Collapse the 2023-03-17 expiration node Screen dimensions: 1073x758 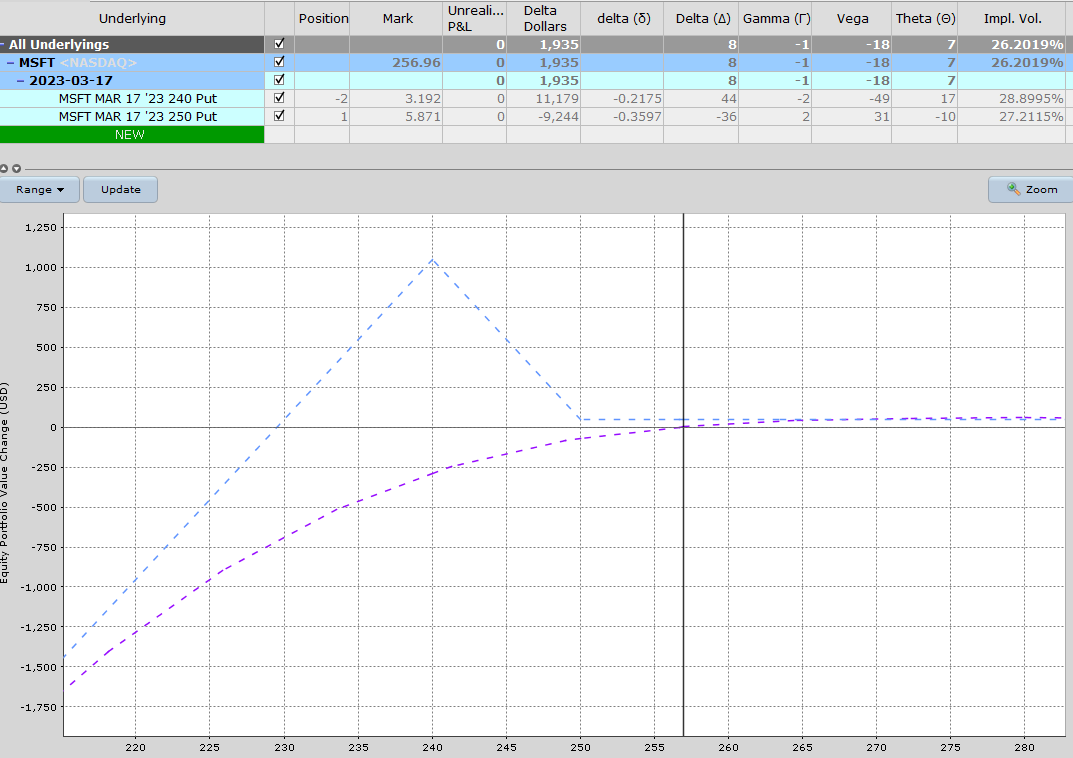[21, 80]
